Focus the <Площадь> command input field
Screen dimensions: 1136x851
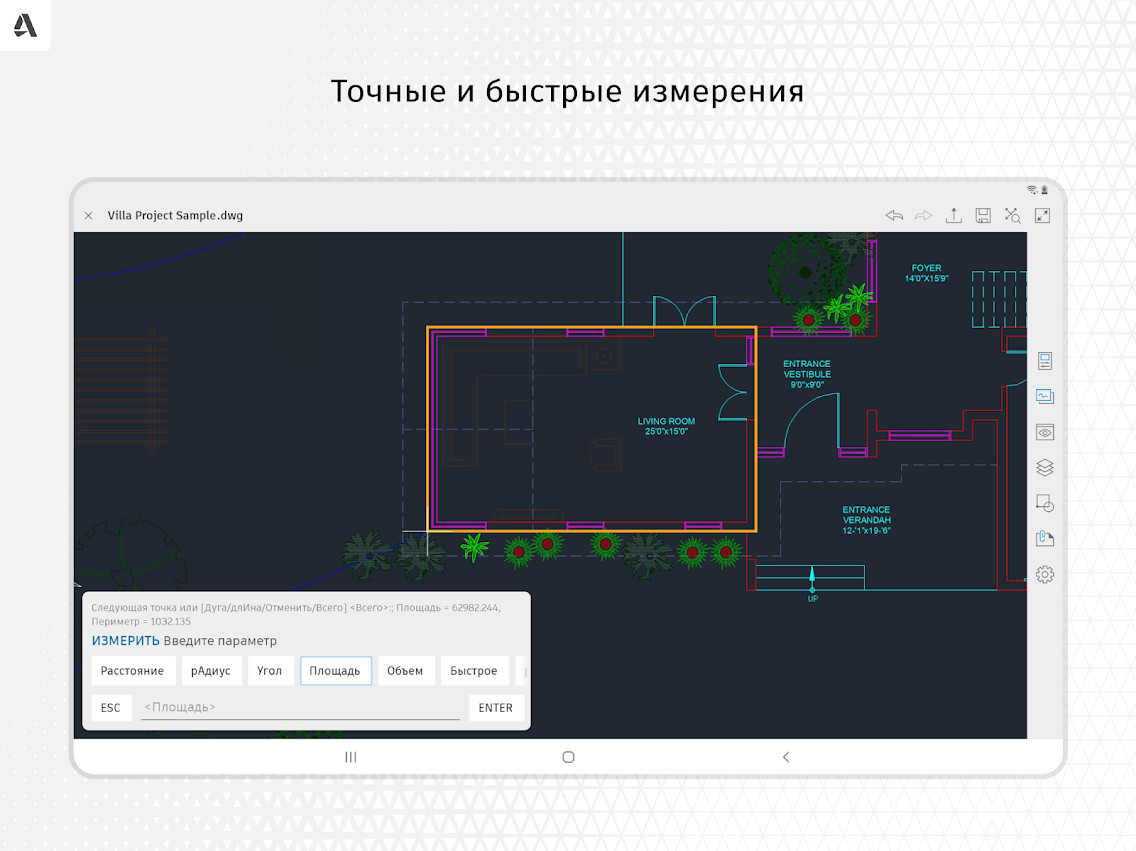300,708
